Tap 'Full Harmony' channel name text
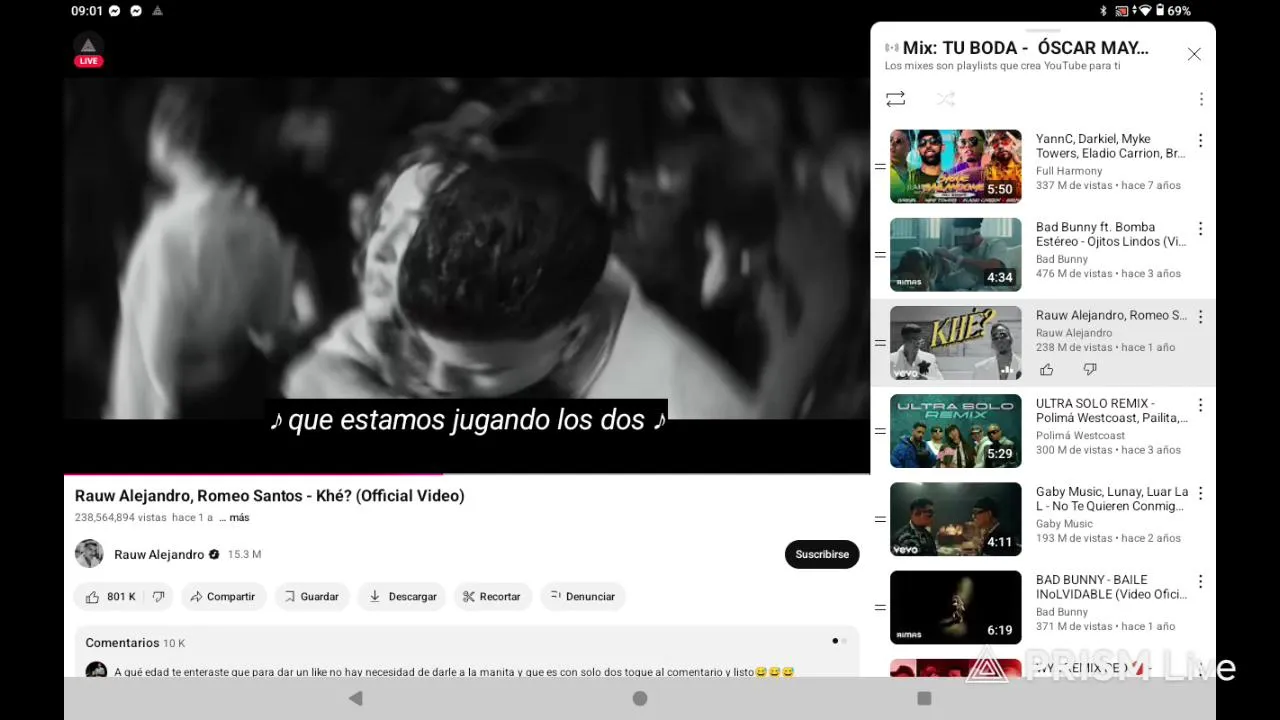The image size is (1280, 720). point(1069,171)
